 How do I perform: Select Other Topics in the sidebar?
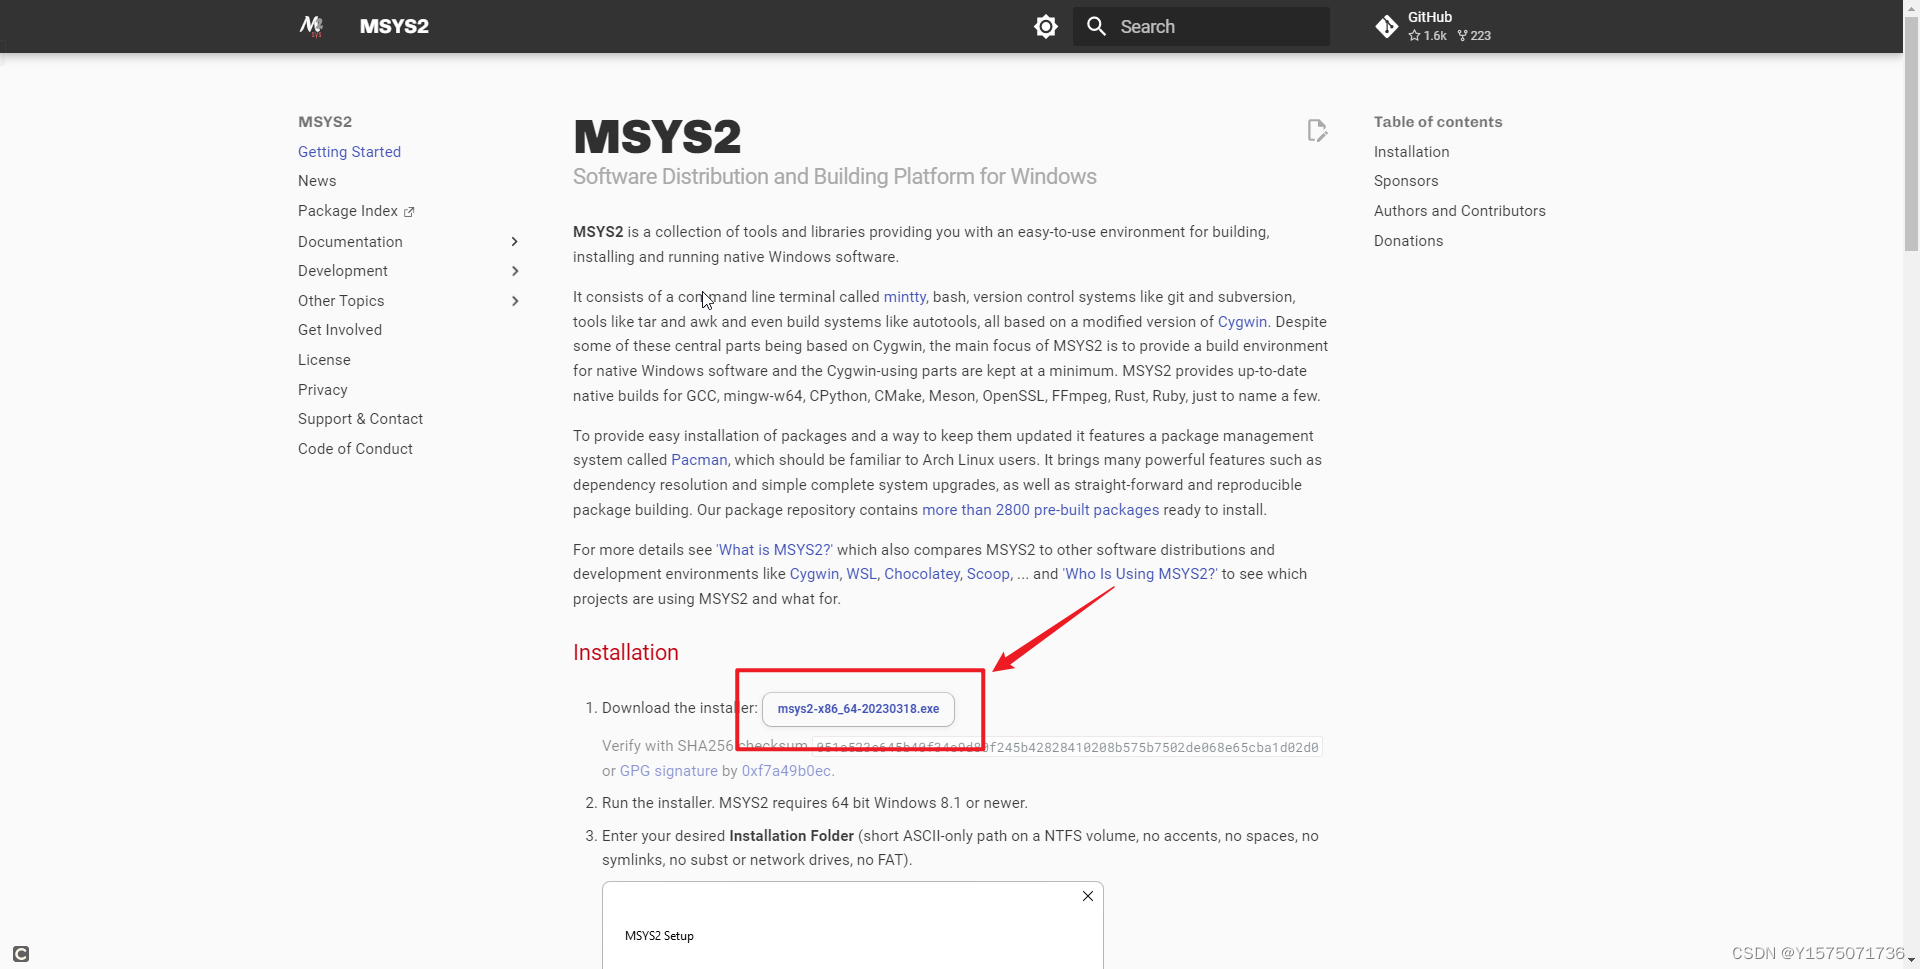(x=341, y=301)
